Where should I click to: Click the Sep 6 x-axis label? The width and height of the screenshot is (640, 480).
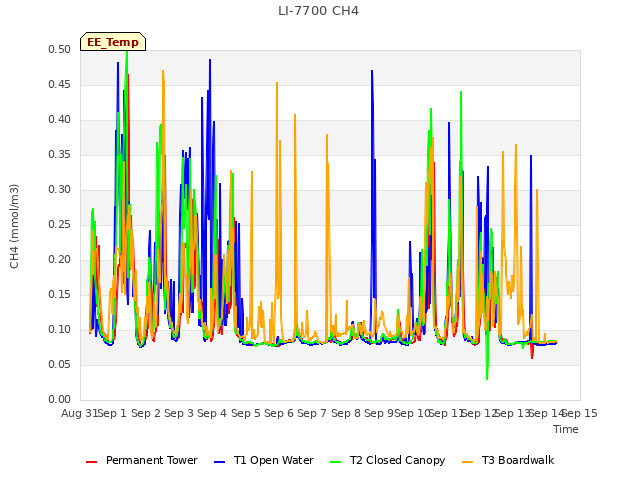click(x=279, y=413)
